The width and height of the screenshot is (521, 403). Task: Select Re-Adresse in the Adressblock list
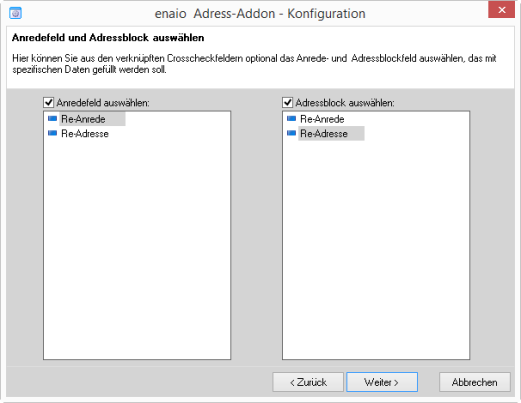pyautogui.click(x=324, y=134)
